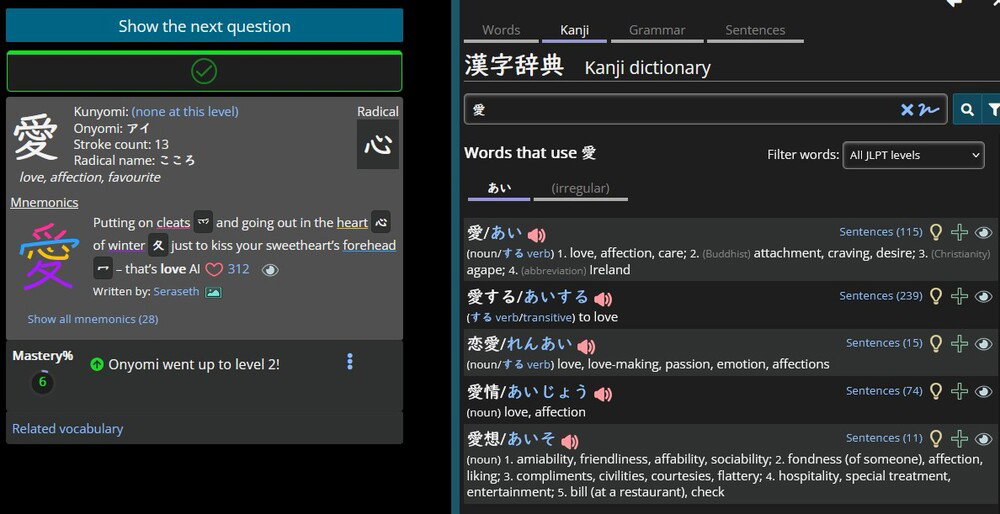The width and height of the screenshot is (1000, 514).
Task: Open the JLPT levels filter dropdown
Action: pyautogui.click(x=913, y=155)
